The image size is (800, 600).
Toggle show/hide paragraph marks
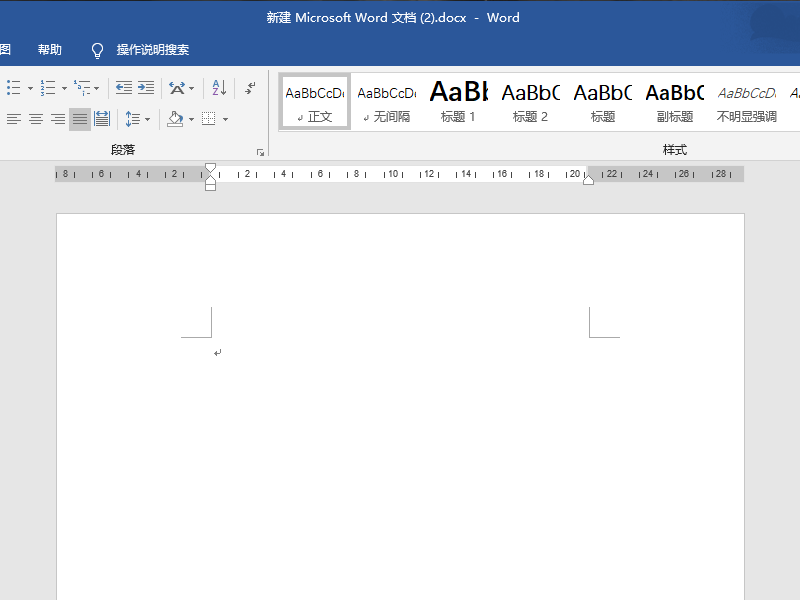(250, 88)
